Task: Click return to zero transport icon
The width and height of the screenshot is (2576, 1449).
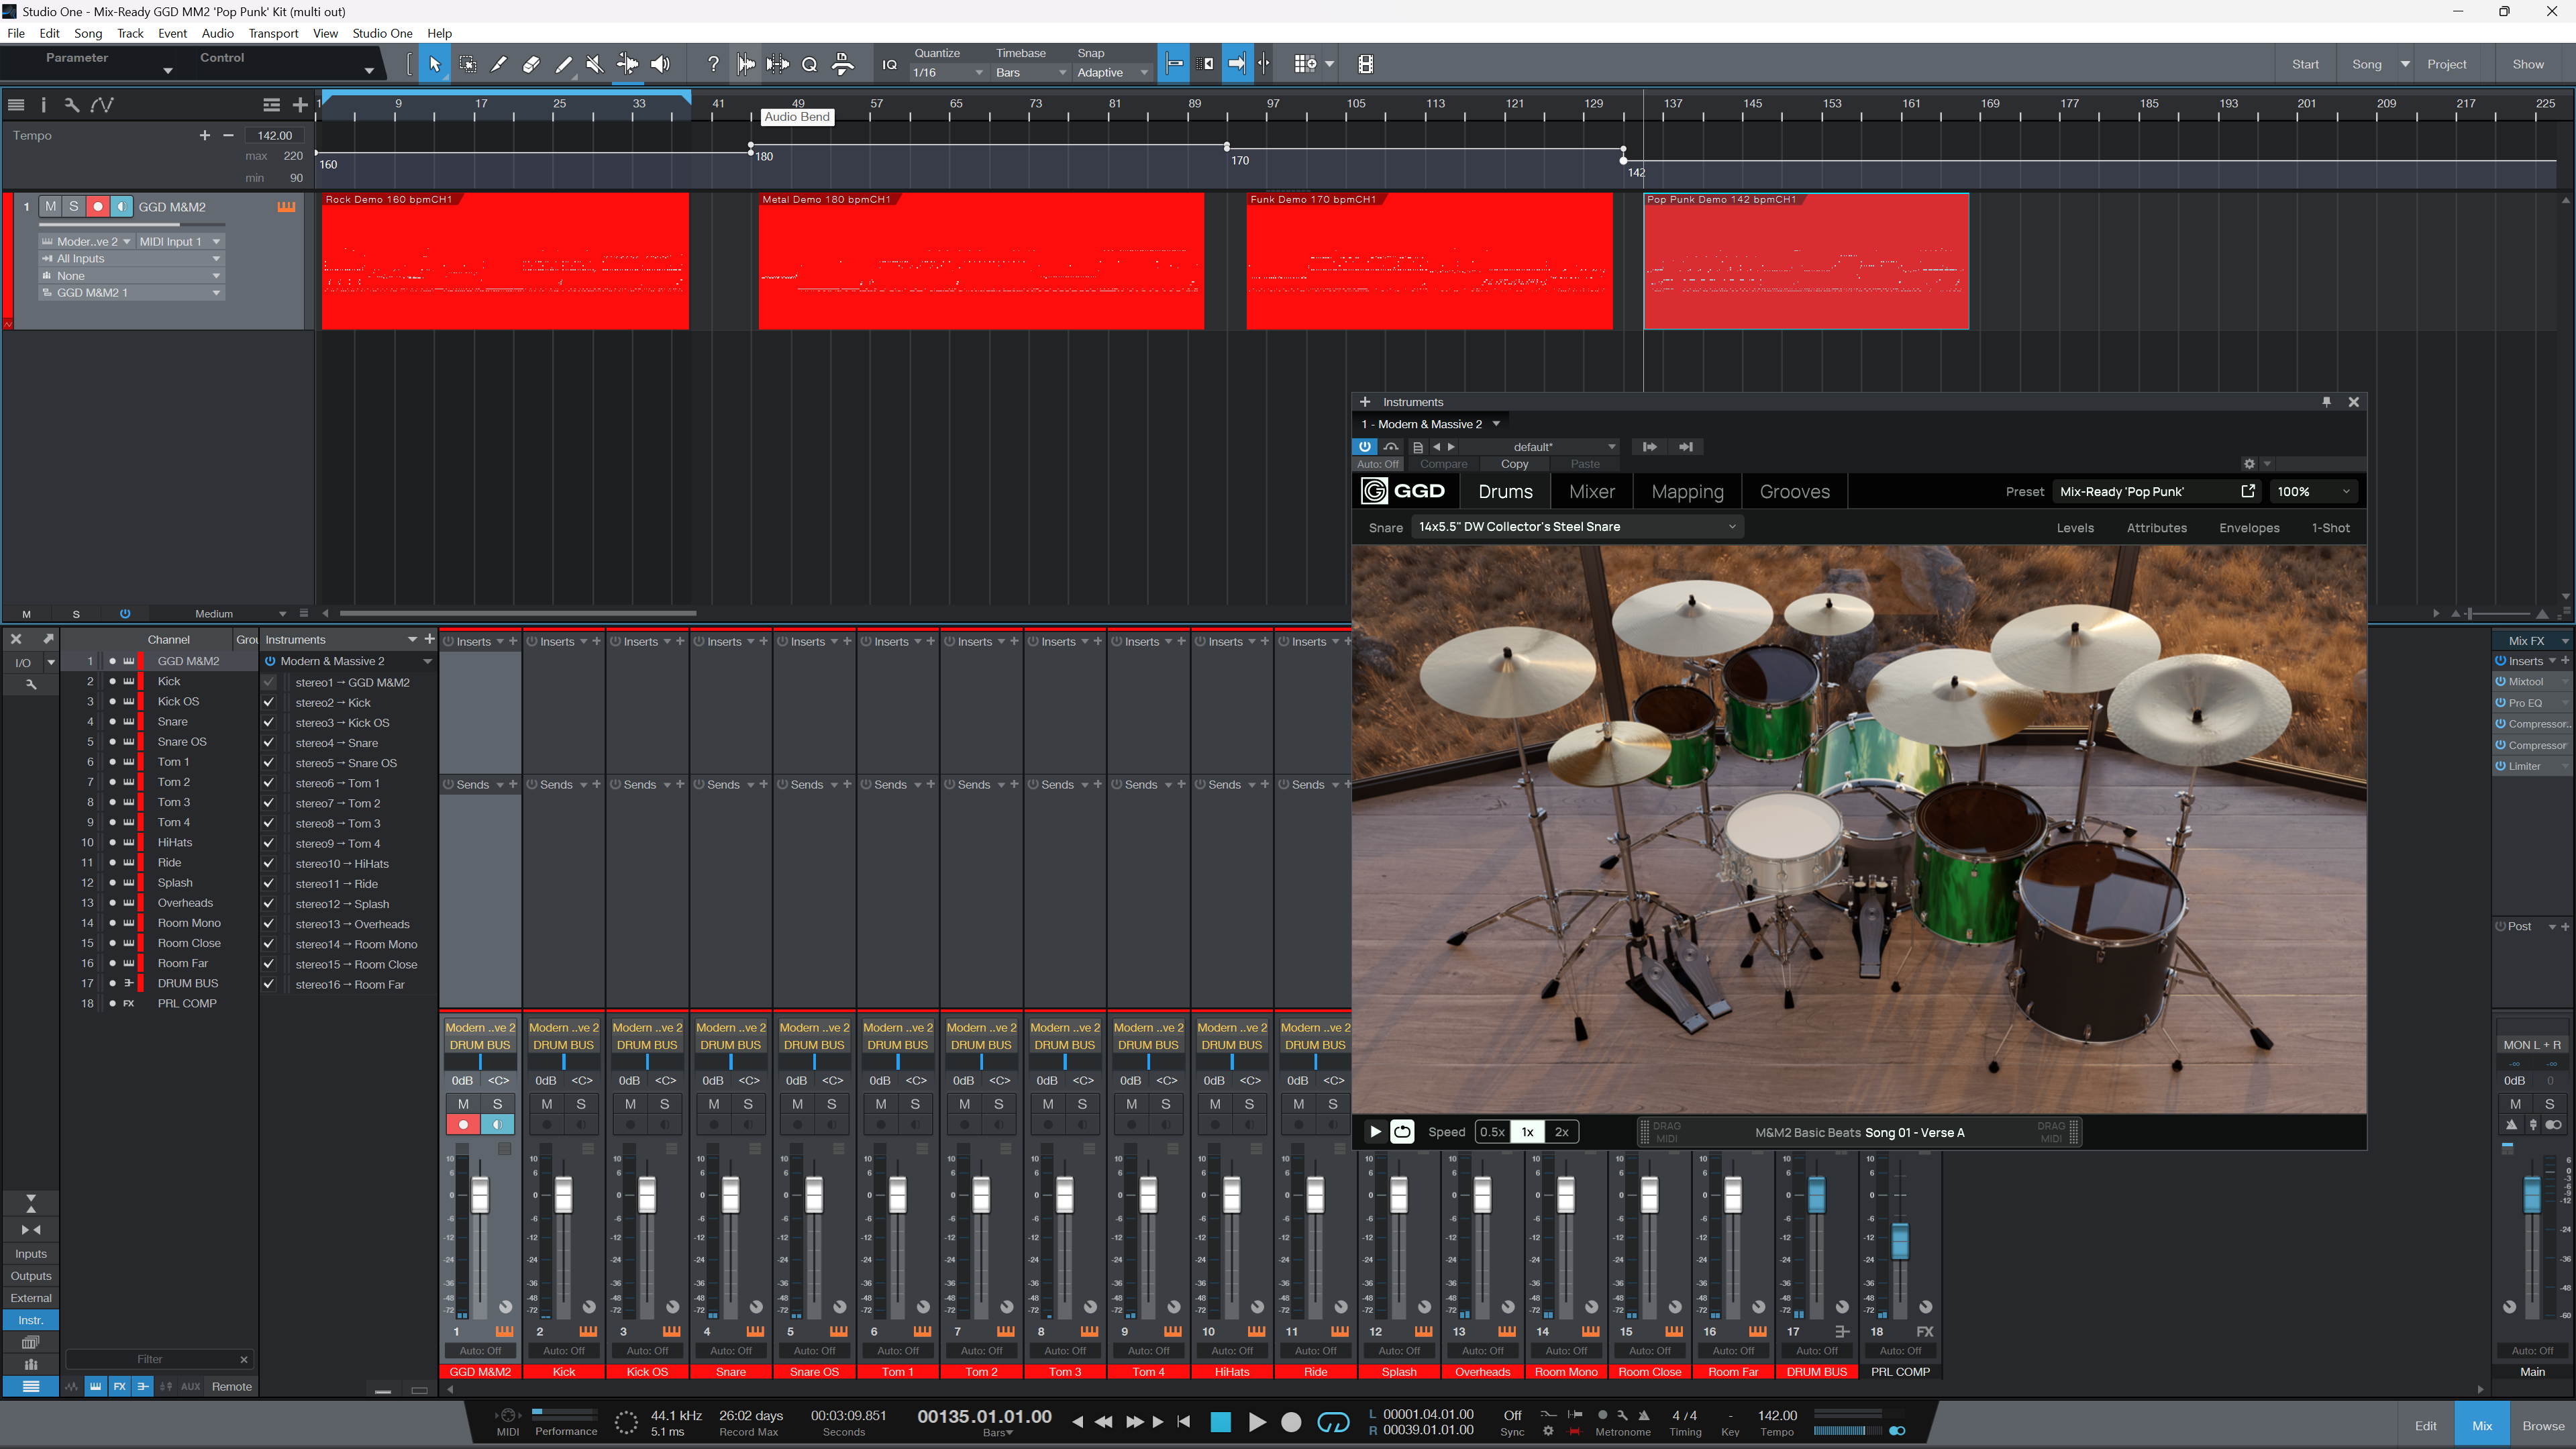Action: point(1184,1422)
